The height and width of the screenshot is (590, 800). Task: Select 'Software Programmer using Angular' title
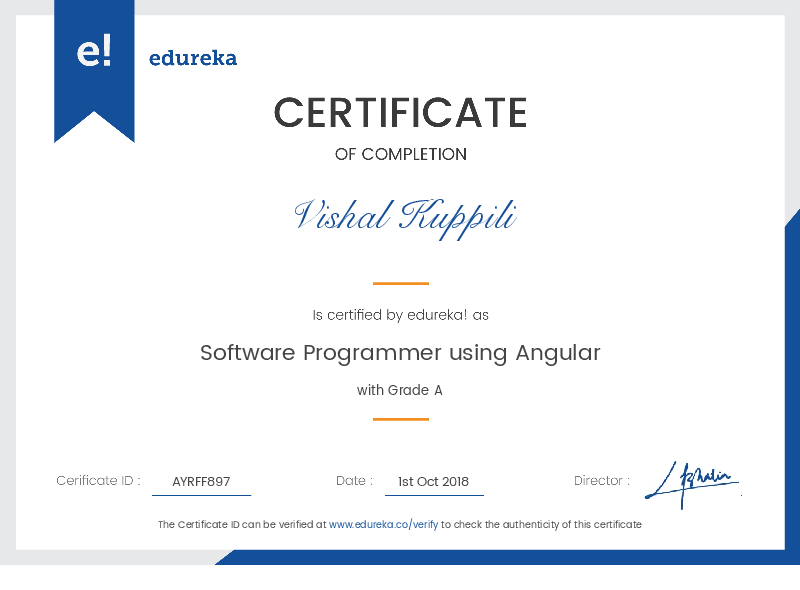coord(401,353)
